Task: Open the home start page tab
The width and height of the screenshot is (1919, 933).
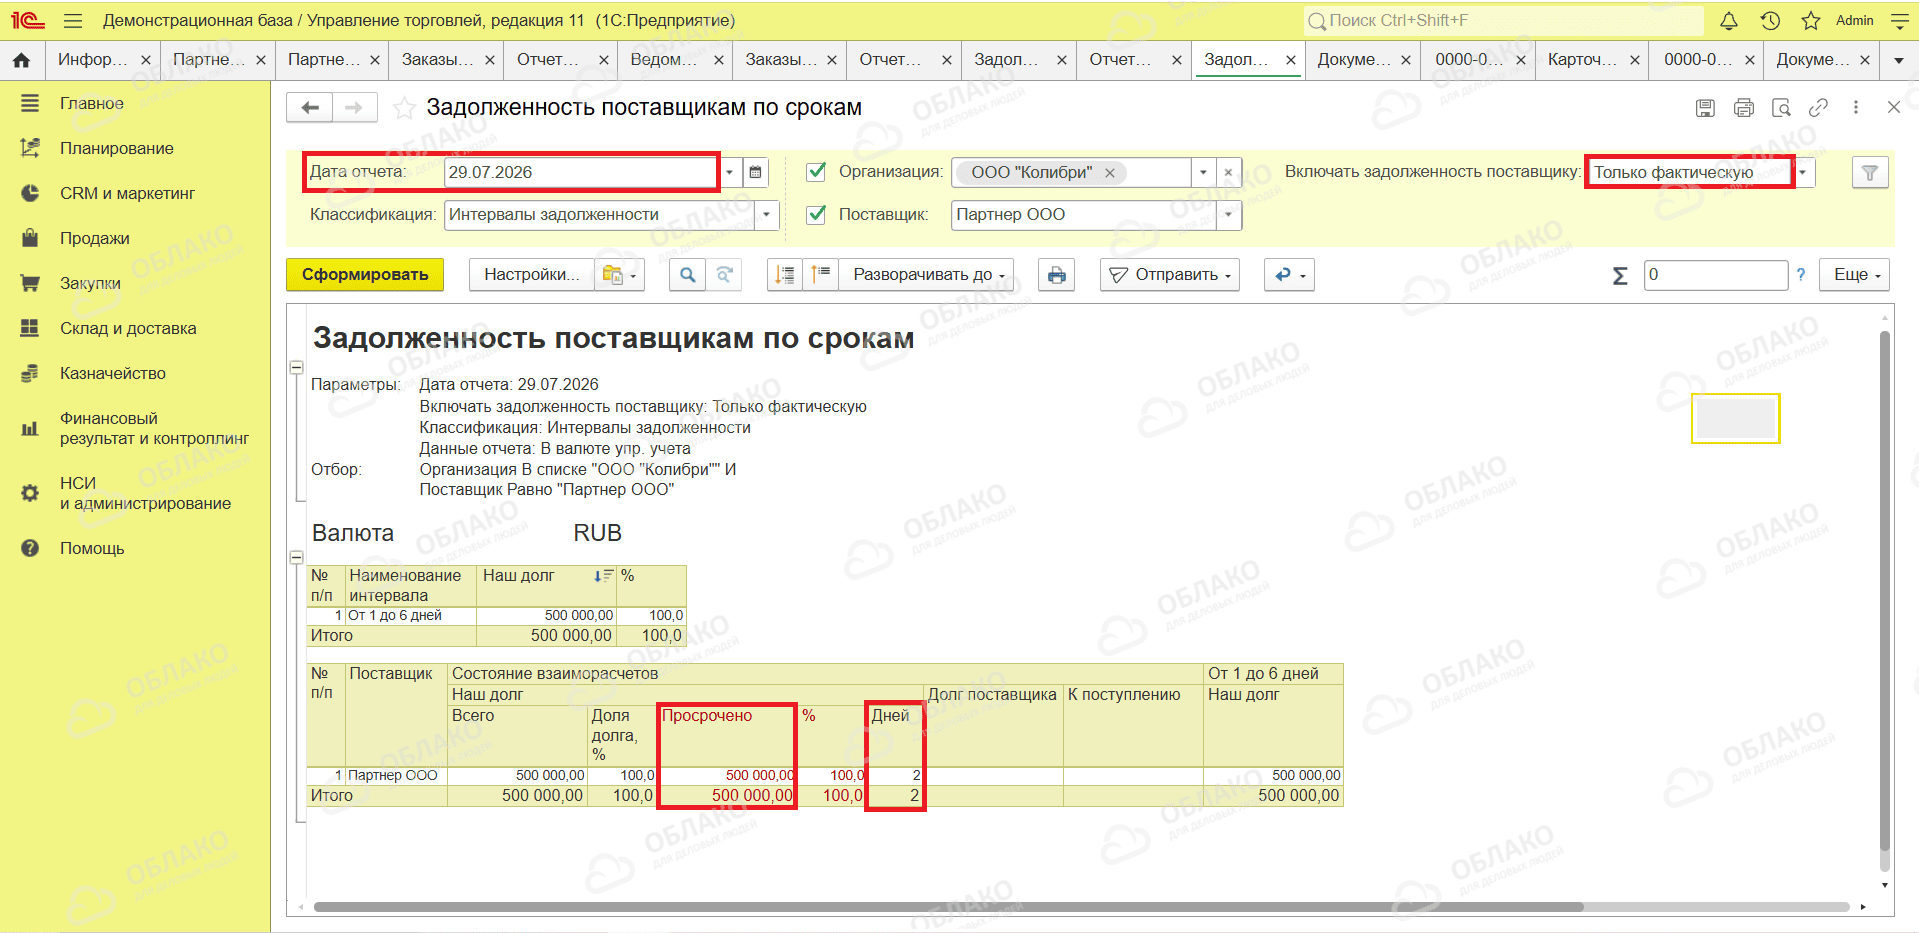Action: tap(21, 60)
